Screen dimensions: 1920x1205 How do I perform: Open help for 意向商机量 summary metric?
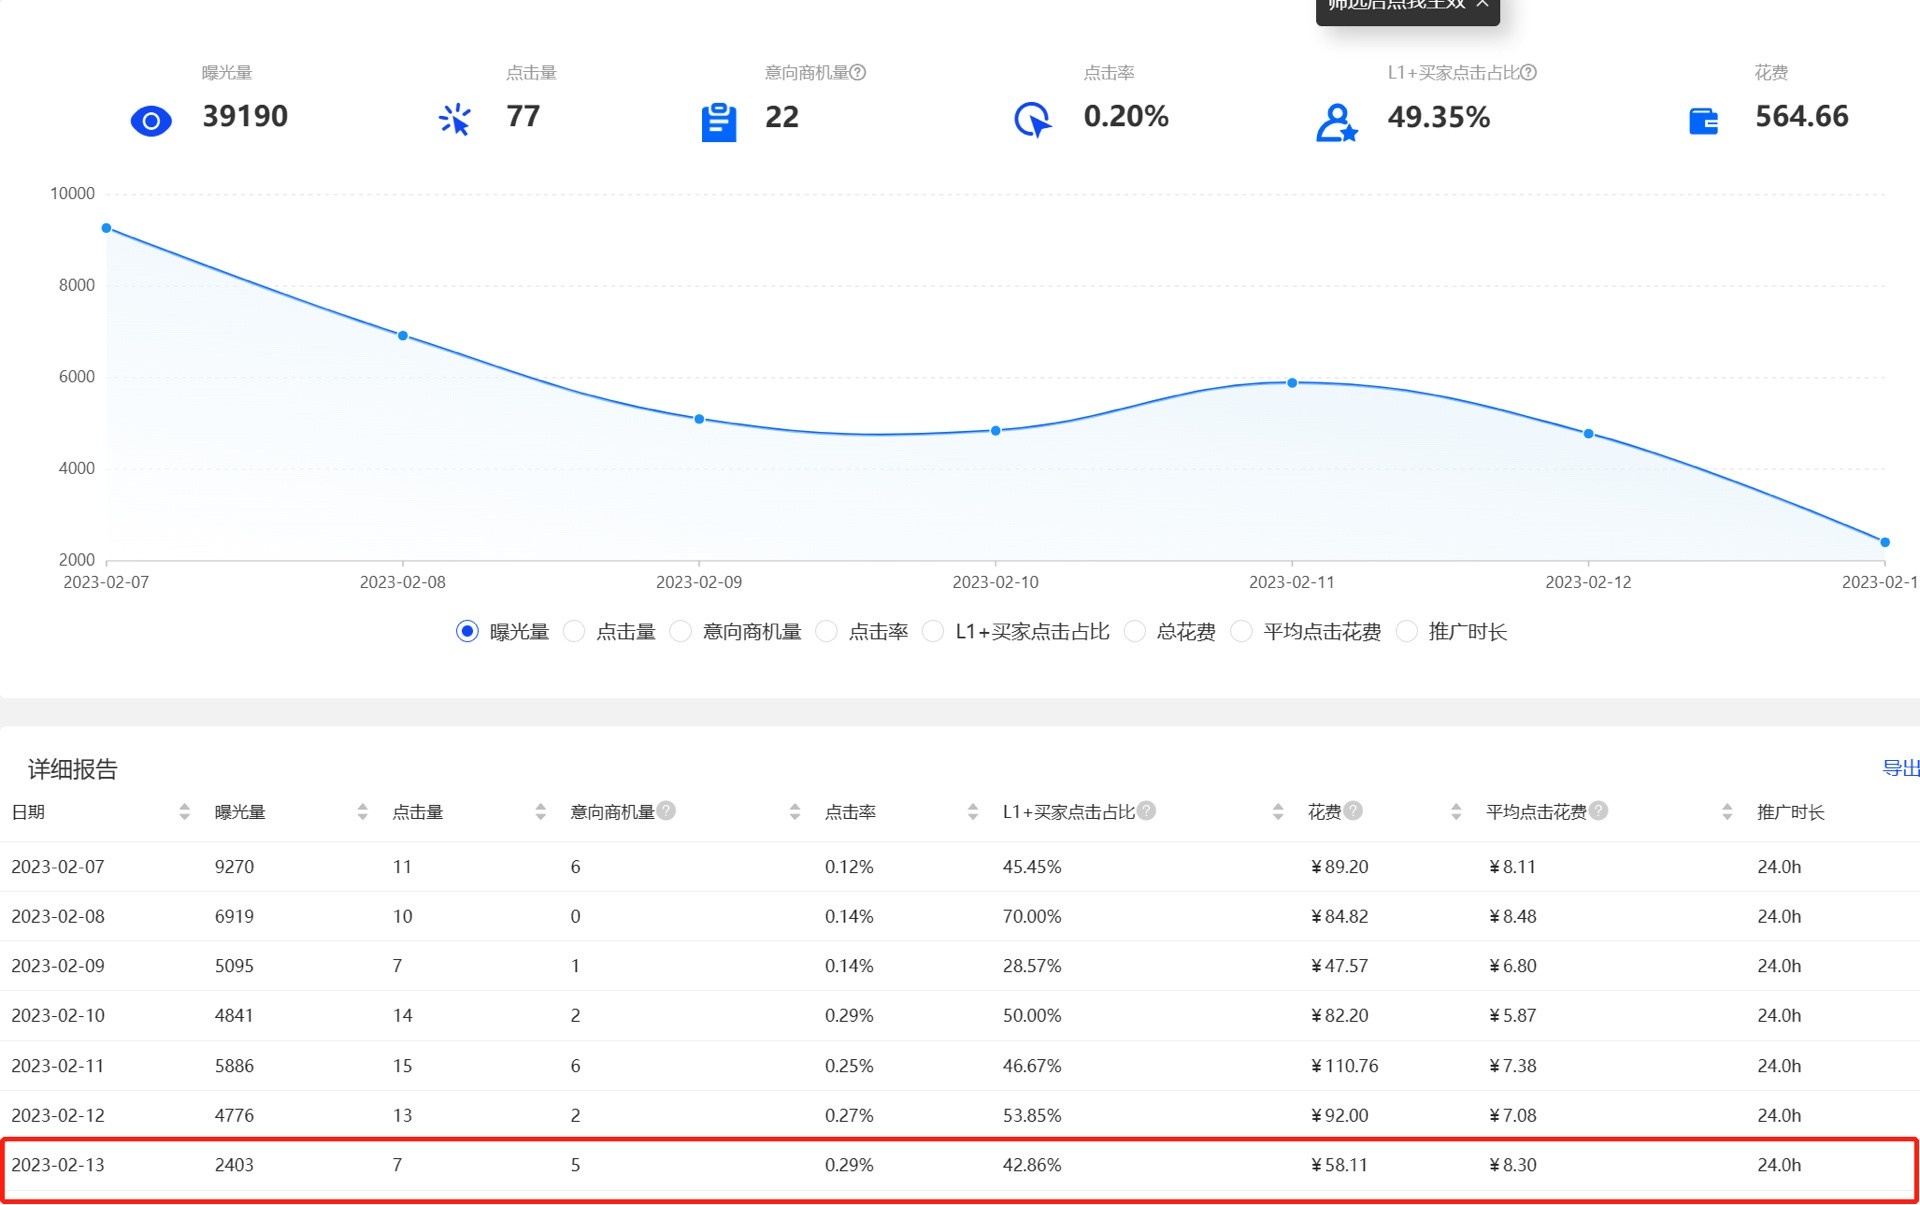pyautogui.click(x=858, y=72)
